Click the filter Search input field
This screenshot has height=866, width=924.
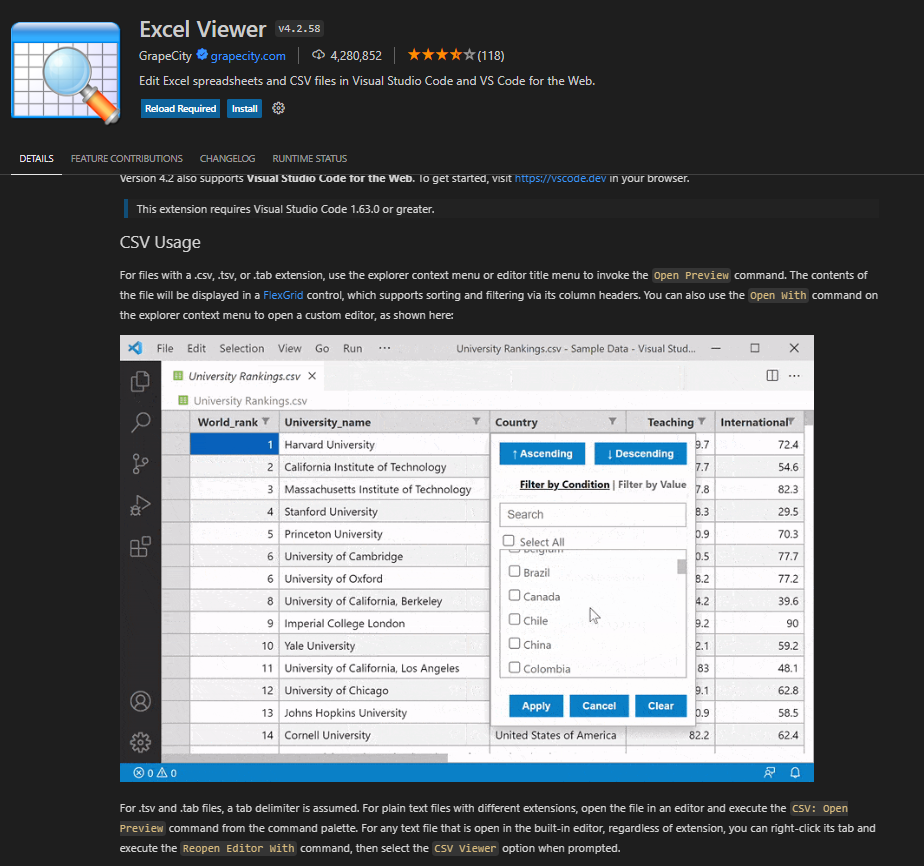[593, 514]
